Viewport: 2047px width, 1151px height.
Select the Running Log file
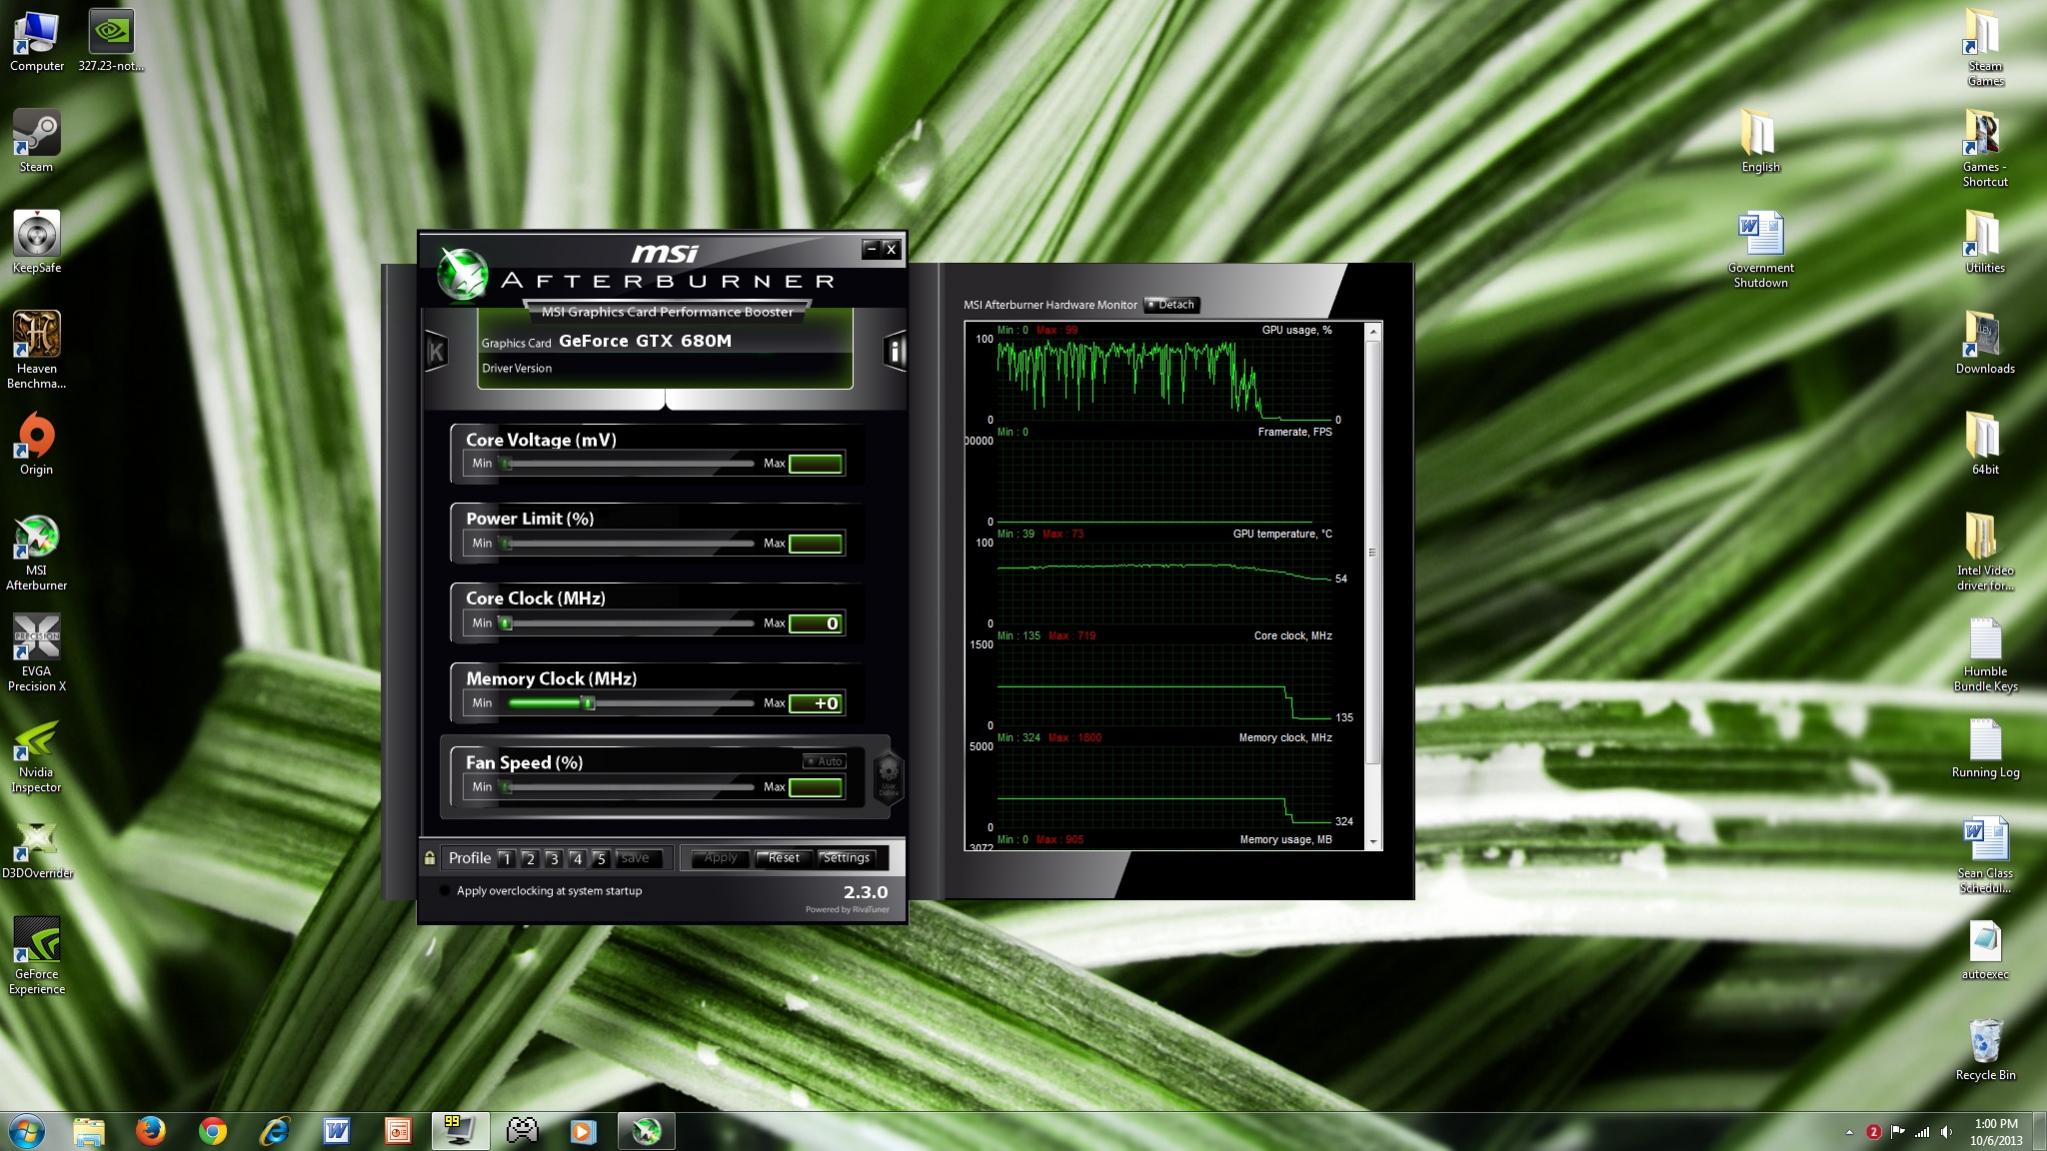[1985, 748]
